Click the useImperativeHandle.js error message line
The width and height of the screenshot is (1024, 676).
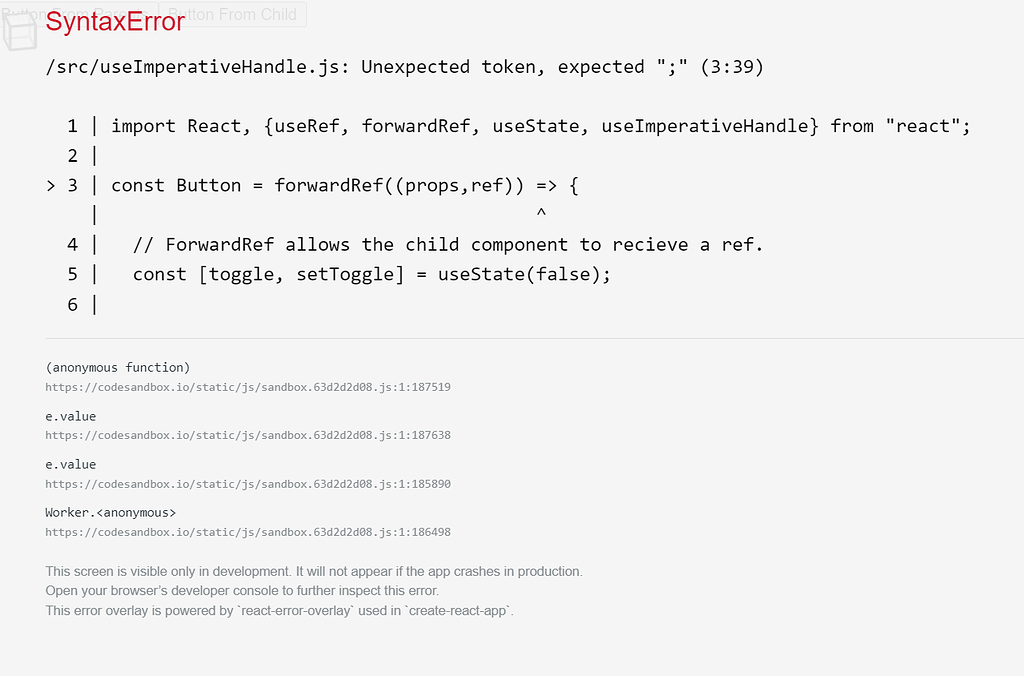(404, 67)
